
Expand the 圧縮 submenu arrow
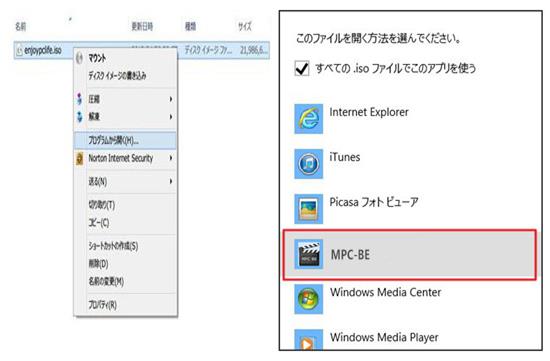[x=171, y=99]
